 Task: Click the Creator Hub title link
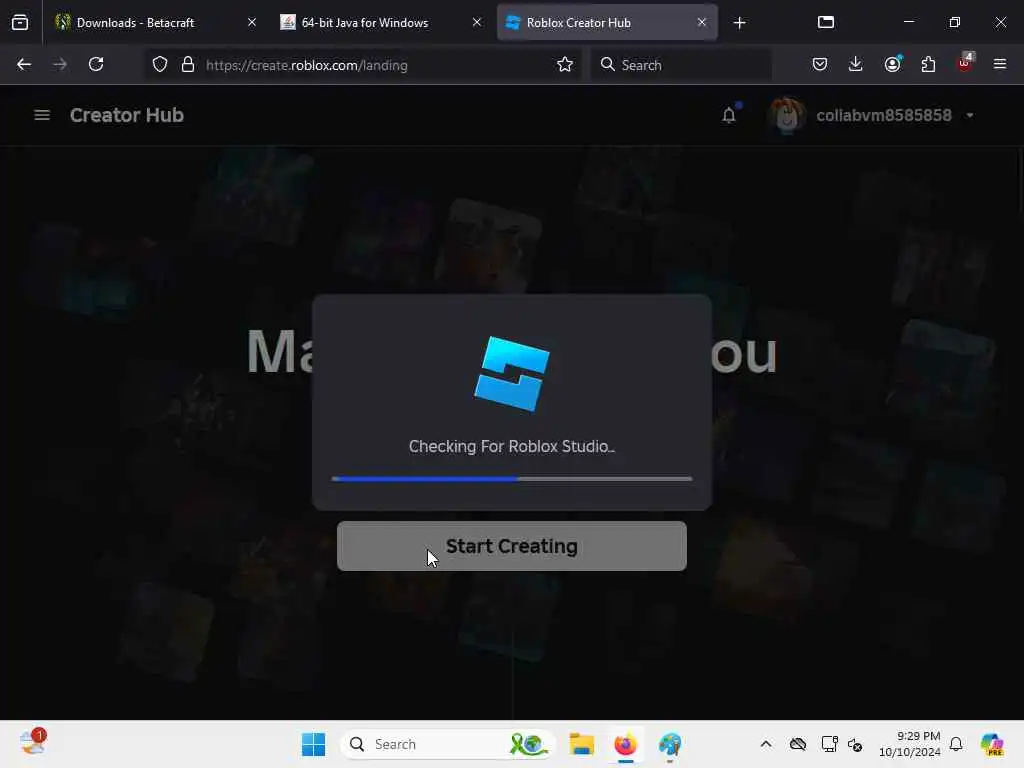(127, 116)
